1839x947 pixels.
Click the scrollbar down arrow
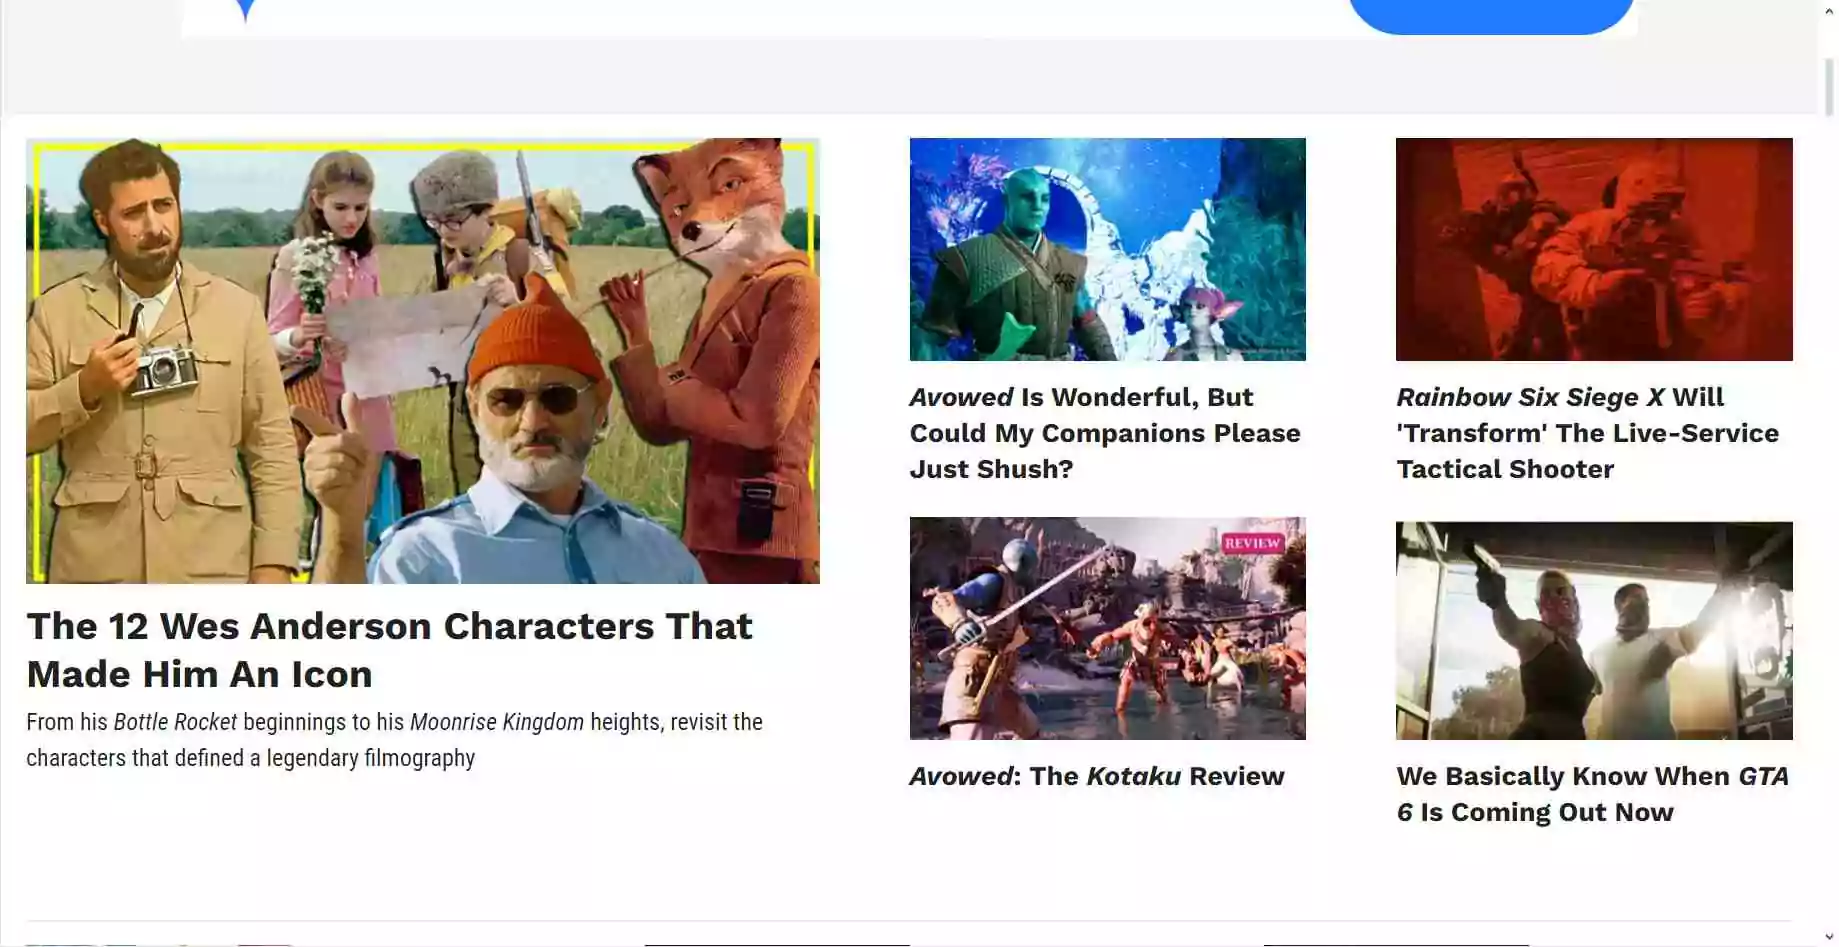(1829, 937)
